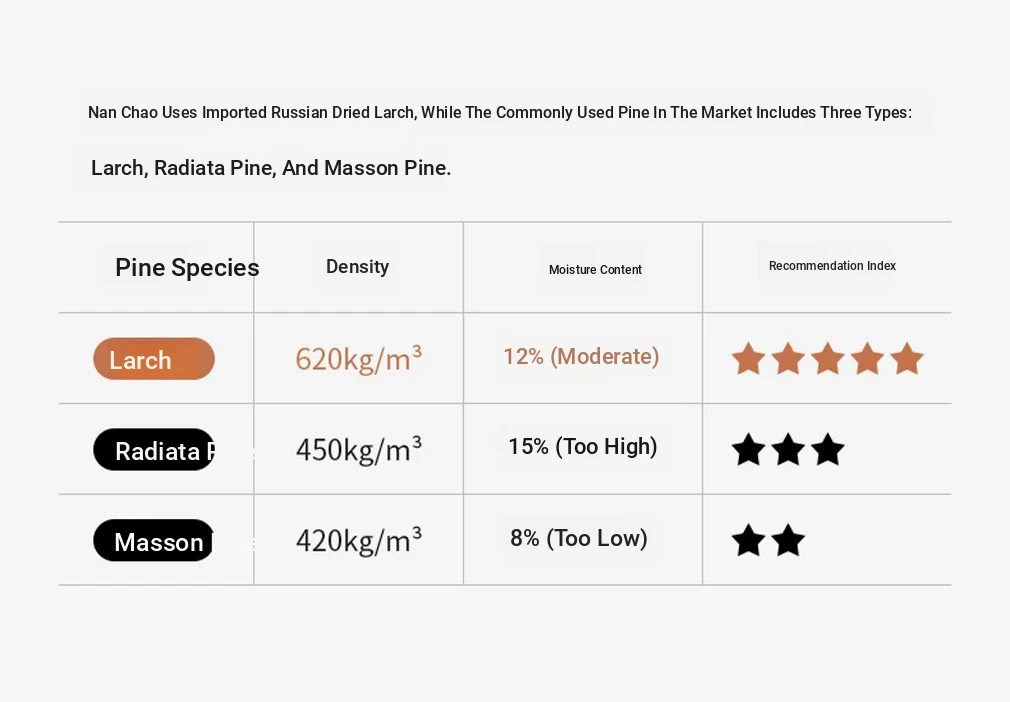Select the black Radiata Pine pill label
Viewport: 1010px width, 702px height.
[x=154, y=451]
